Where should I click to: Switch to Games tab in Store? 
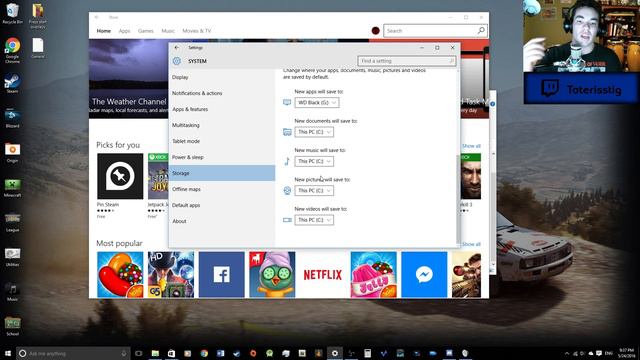coord(146,31)
